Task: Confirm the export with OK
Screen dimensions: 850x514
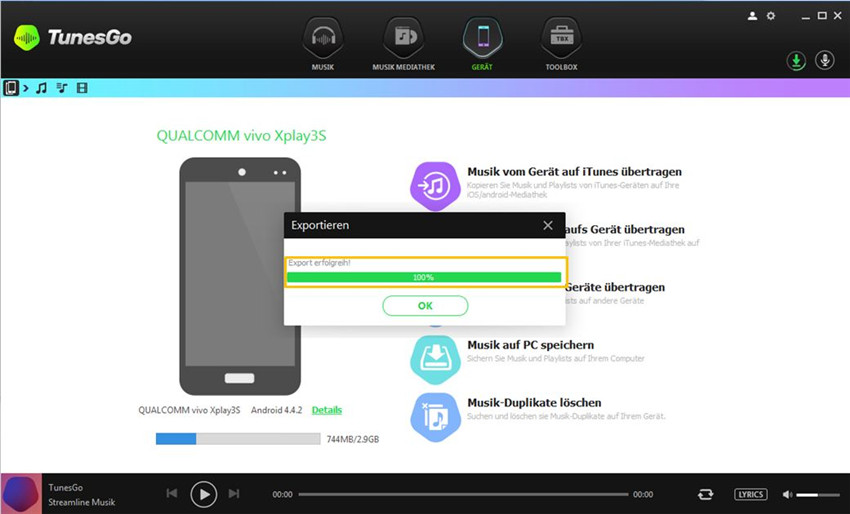Action: pyautogui.click(x=425, y=306)
